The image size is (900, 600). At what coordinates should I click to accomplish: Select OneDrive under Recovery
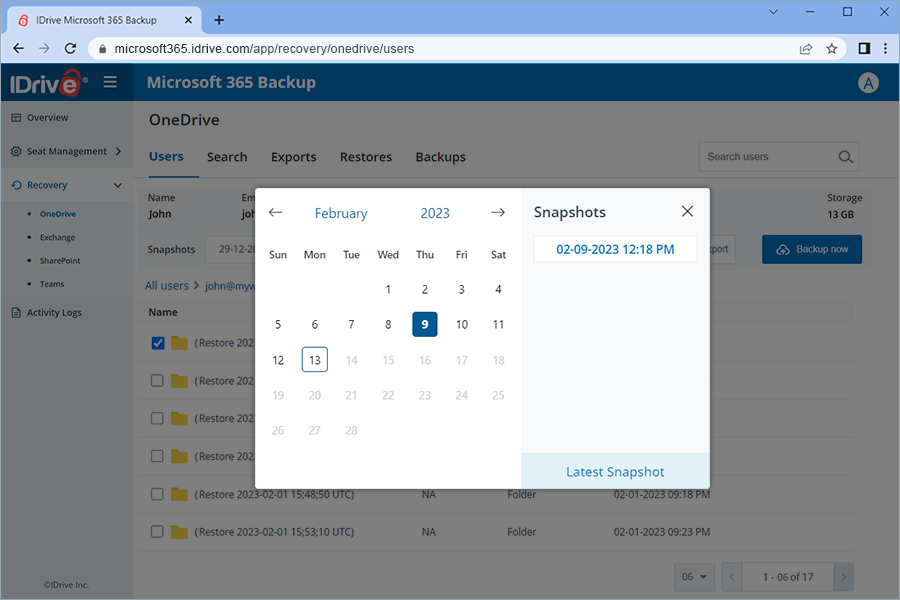tap(57, 214)
